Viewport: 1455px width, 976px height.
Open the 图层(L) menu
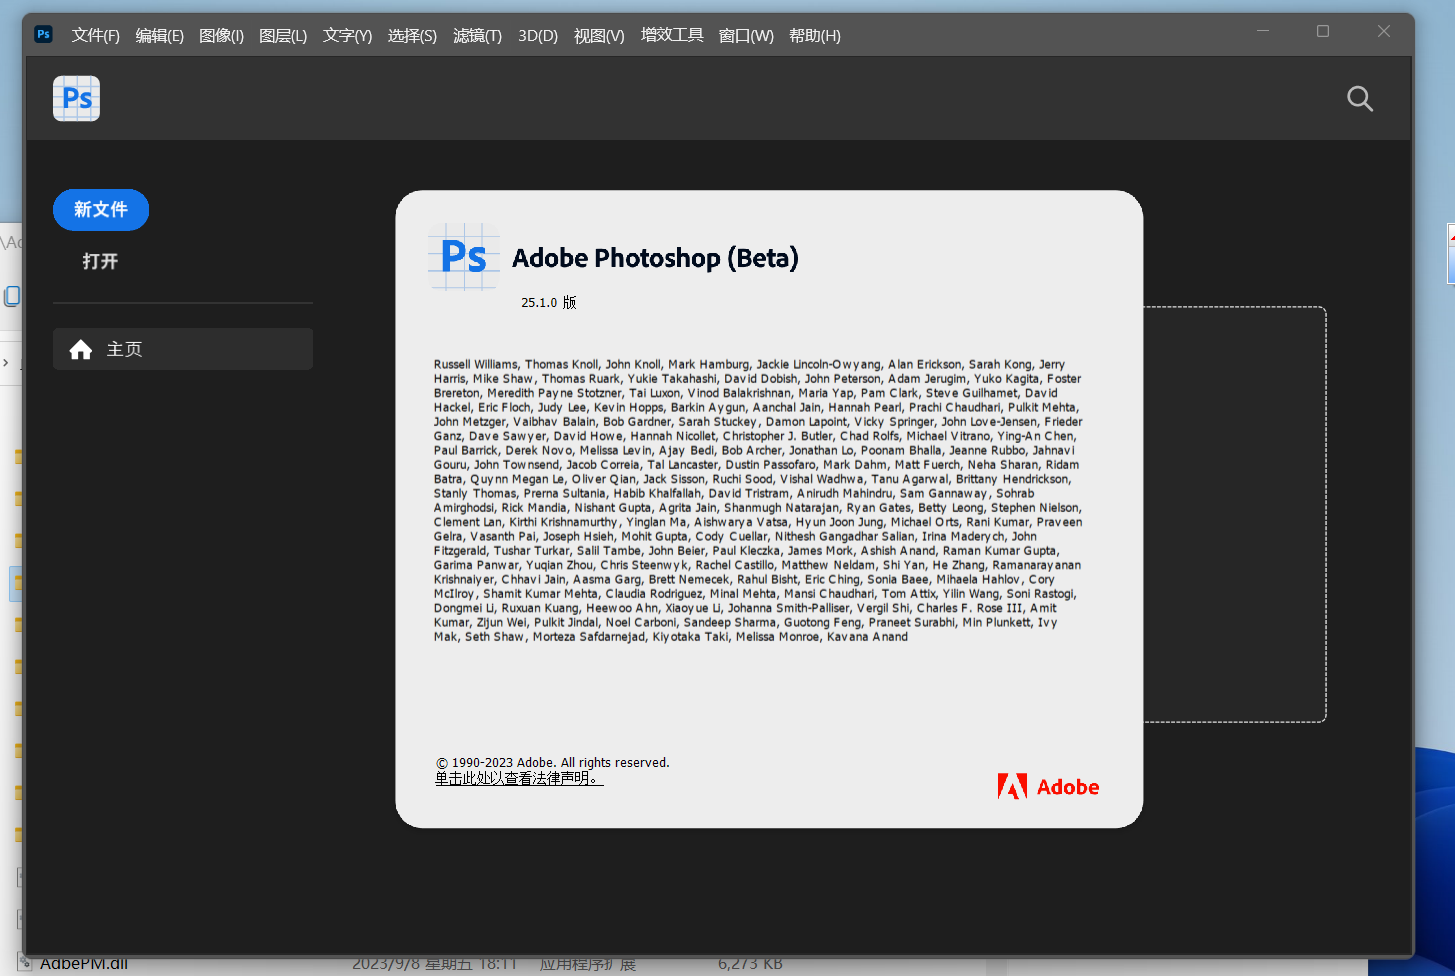pyautogui.click(x=283, y=35)
